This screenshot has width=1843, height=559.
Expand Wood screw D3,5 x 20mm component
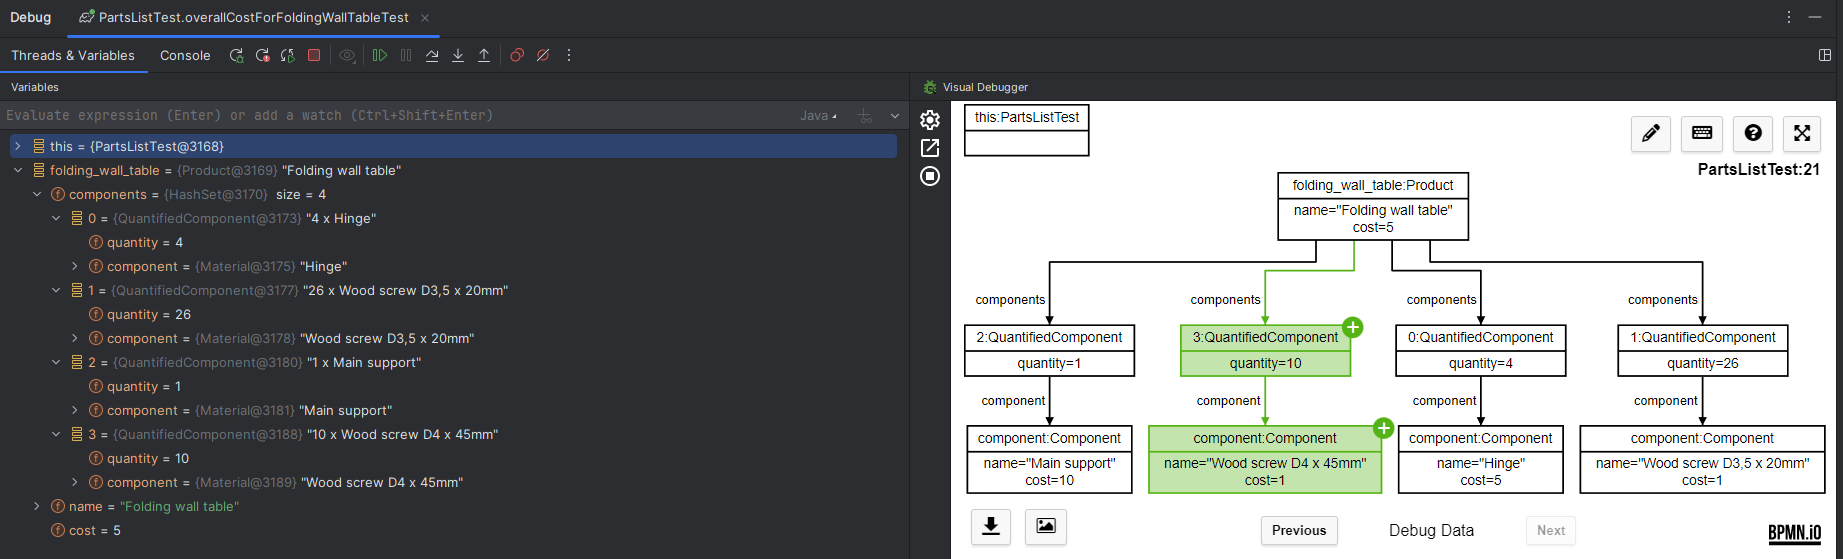click(x=75, y=338)
